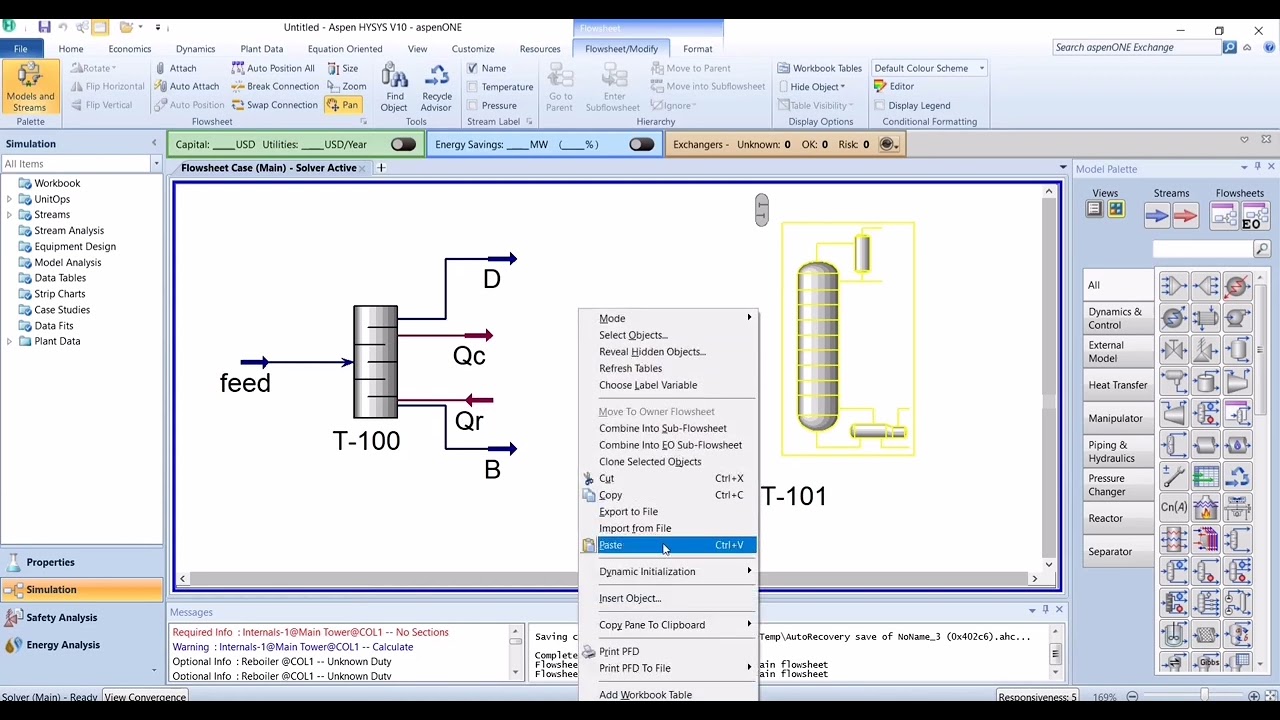Open the All Items dropdown
1280x720 pixels.
tap(156, 164)
